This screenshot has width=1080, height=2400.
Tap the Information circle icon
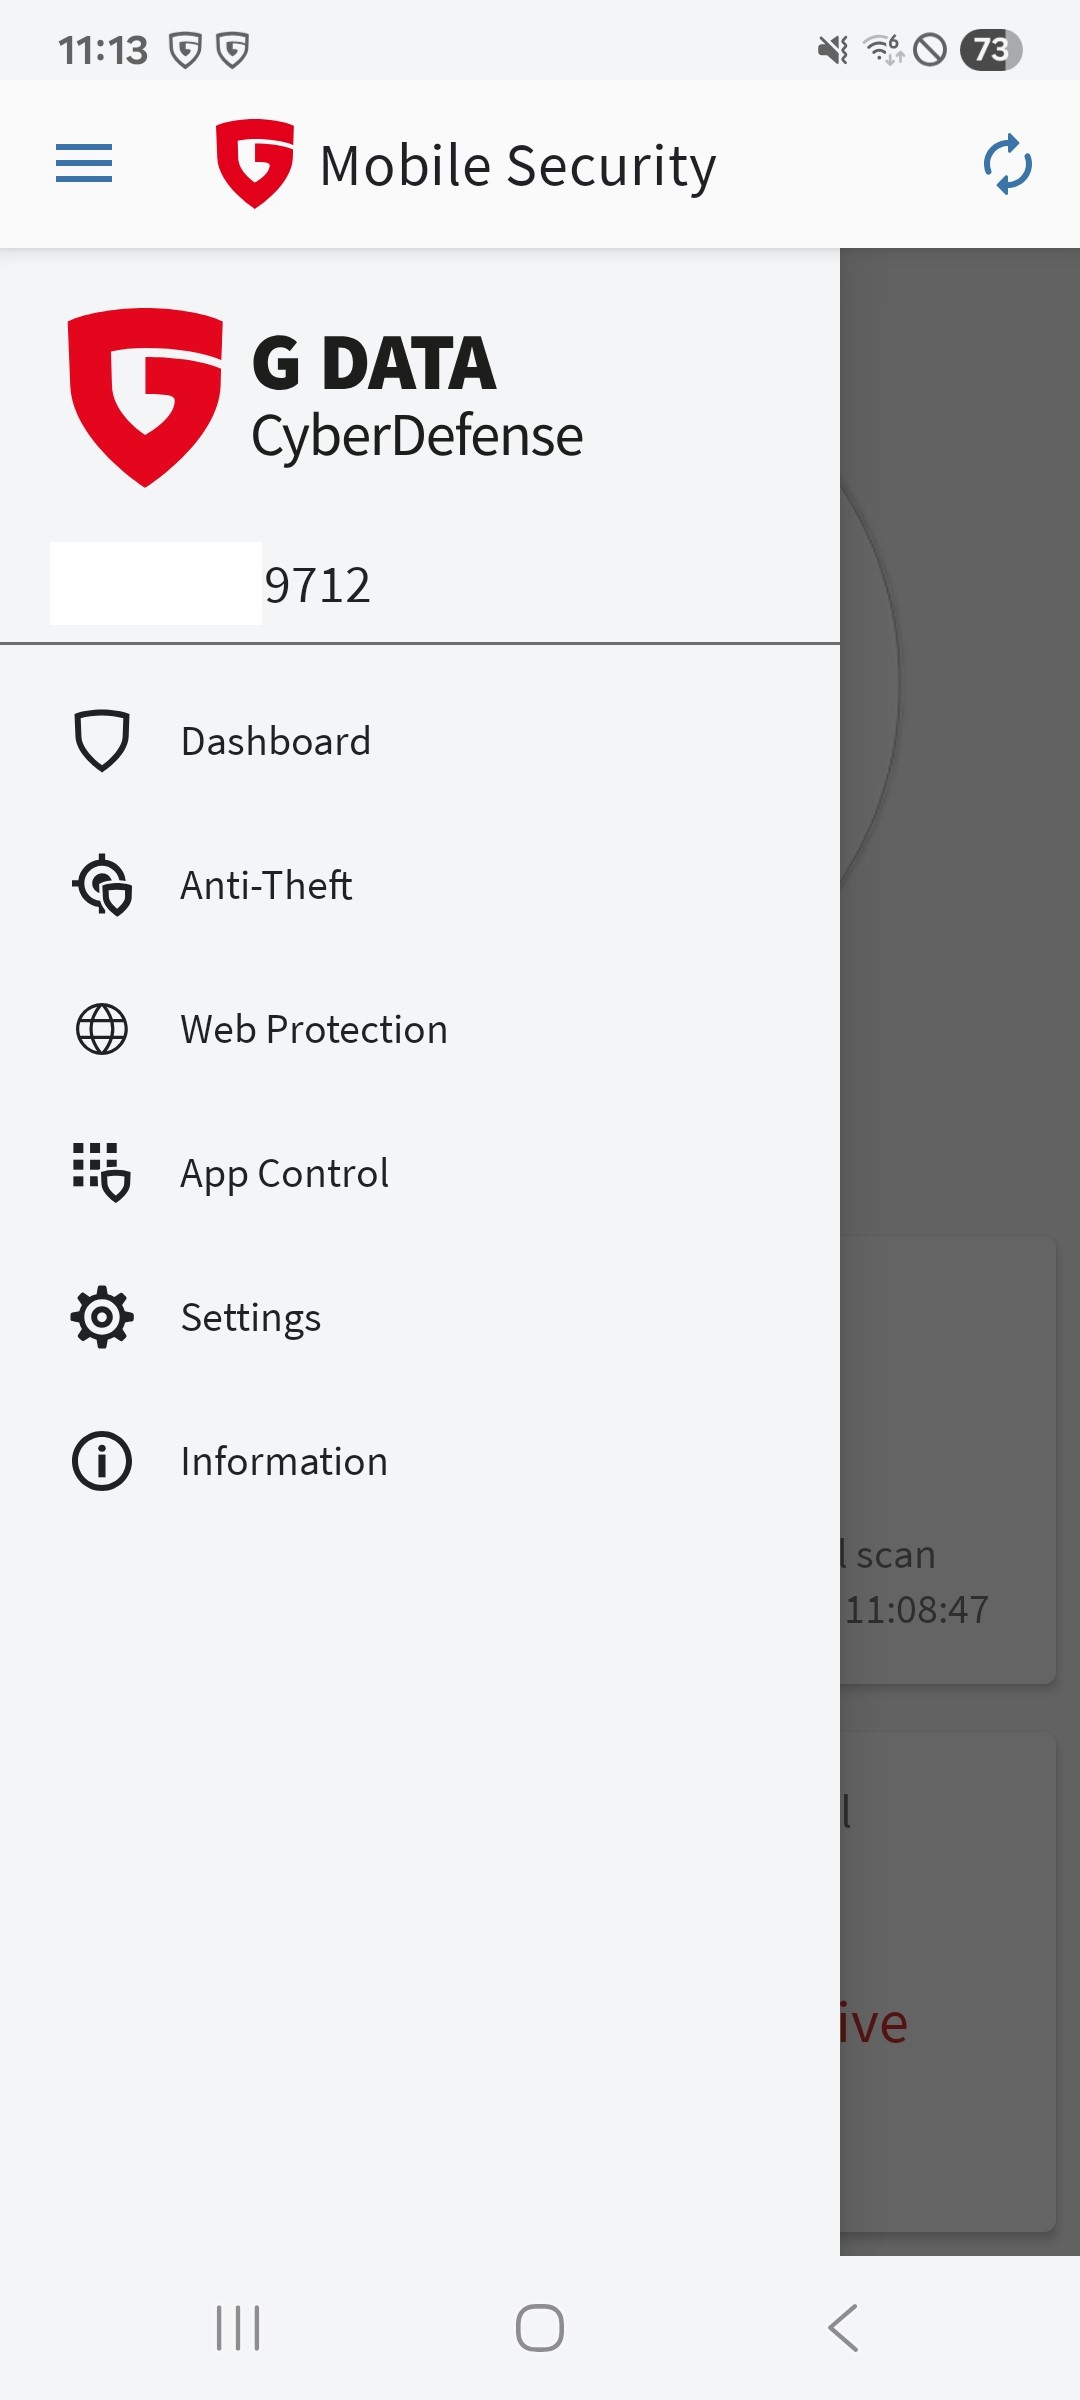102,1461
